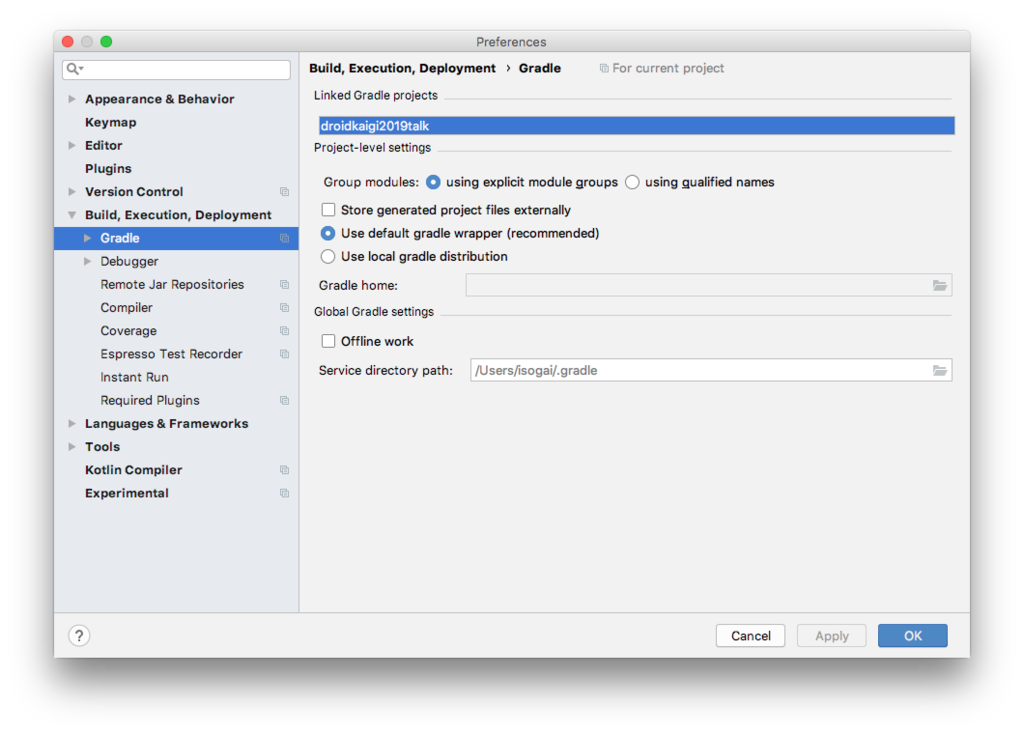Open Compiler settings page
The width and height of the screenshot is (1024, 735).
click(126, 307)
